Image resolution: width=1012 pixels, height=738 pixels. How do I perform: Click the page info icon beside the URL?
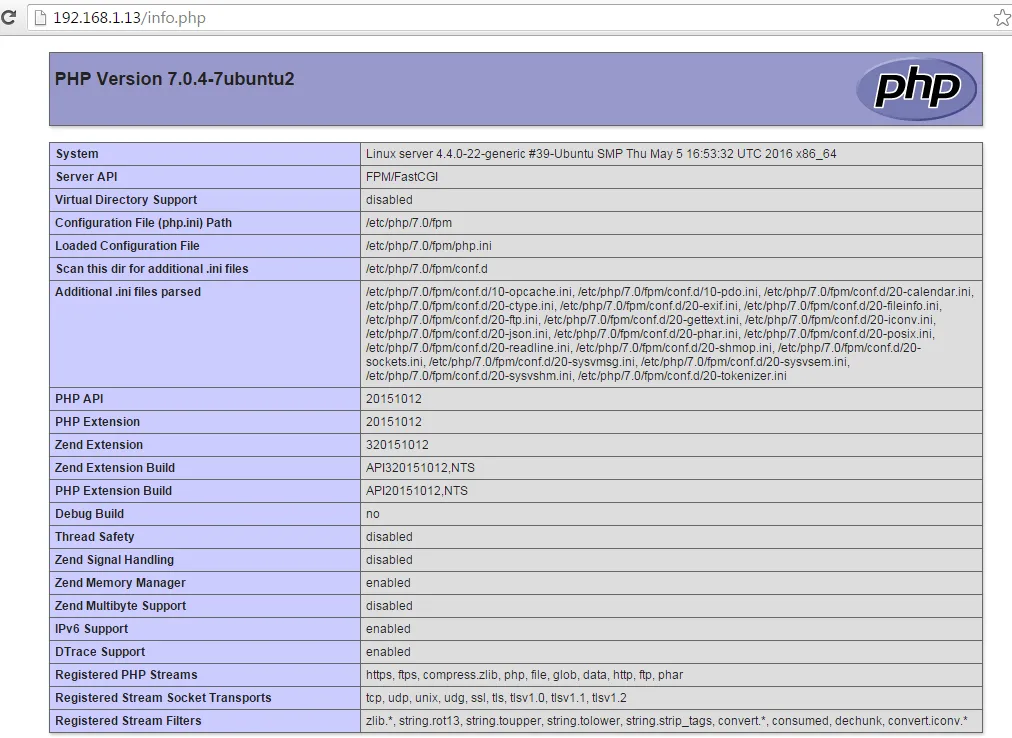[39, 18]
